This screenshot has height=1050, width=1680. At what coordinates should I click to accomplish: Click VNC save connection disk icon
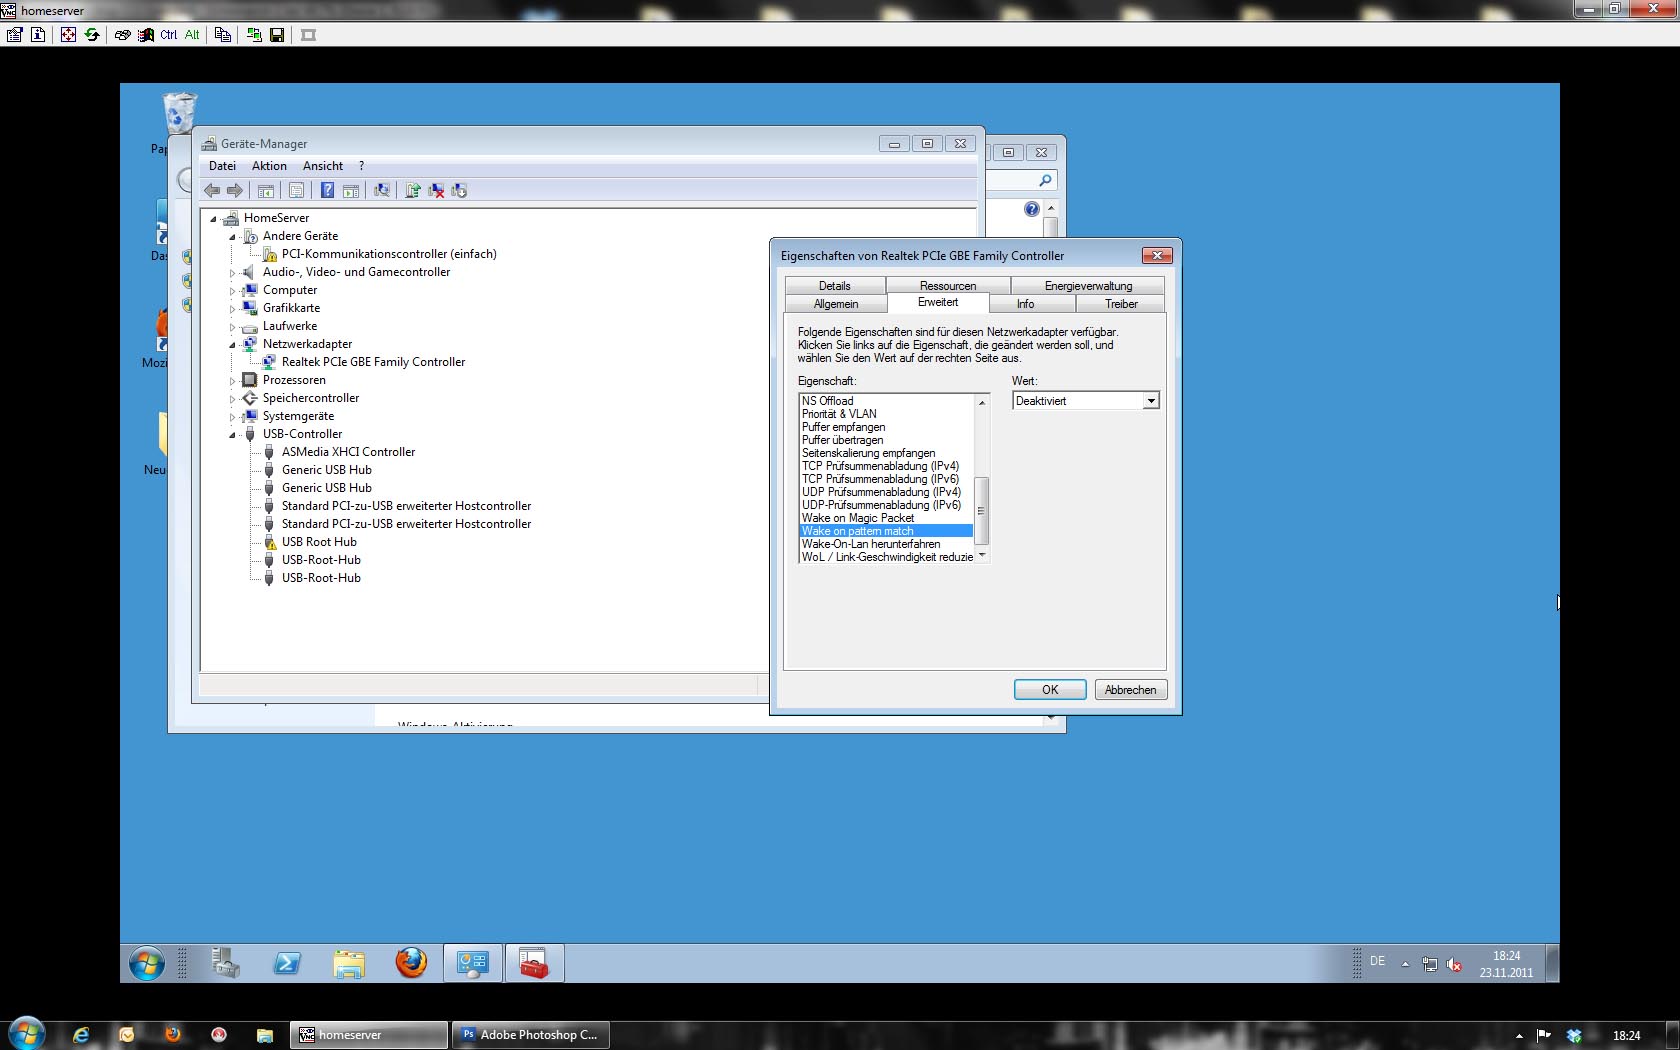point(278,35)
